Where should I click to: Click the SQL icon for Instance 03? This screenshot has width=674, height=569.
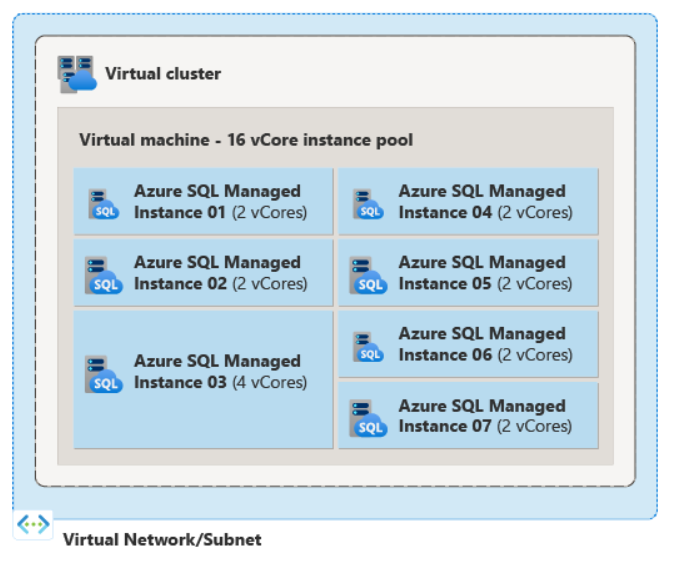tap(104, 374)
